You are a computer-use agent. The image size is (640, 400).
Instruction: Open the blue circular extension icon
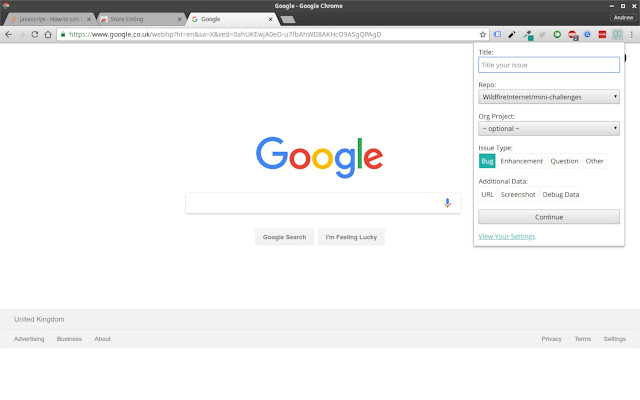(x=587, y=35)
